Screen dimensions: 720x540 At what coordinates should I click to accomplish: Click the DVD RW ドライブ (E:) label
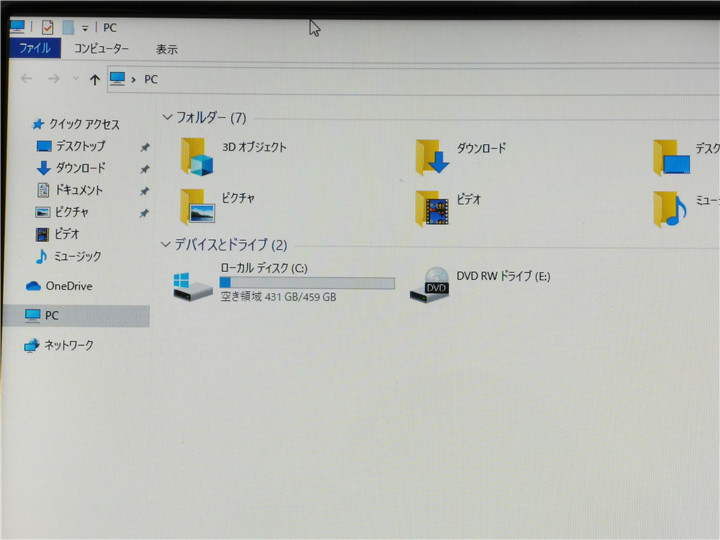click(x=503, y=276)
